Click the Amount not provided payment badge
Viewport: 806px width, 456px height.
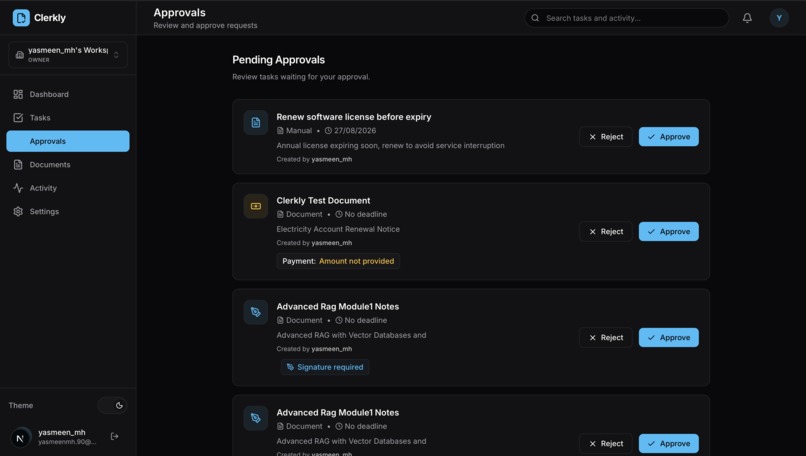click(338, 261)
